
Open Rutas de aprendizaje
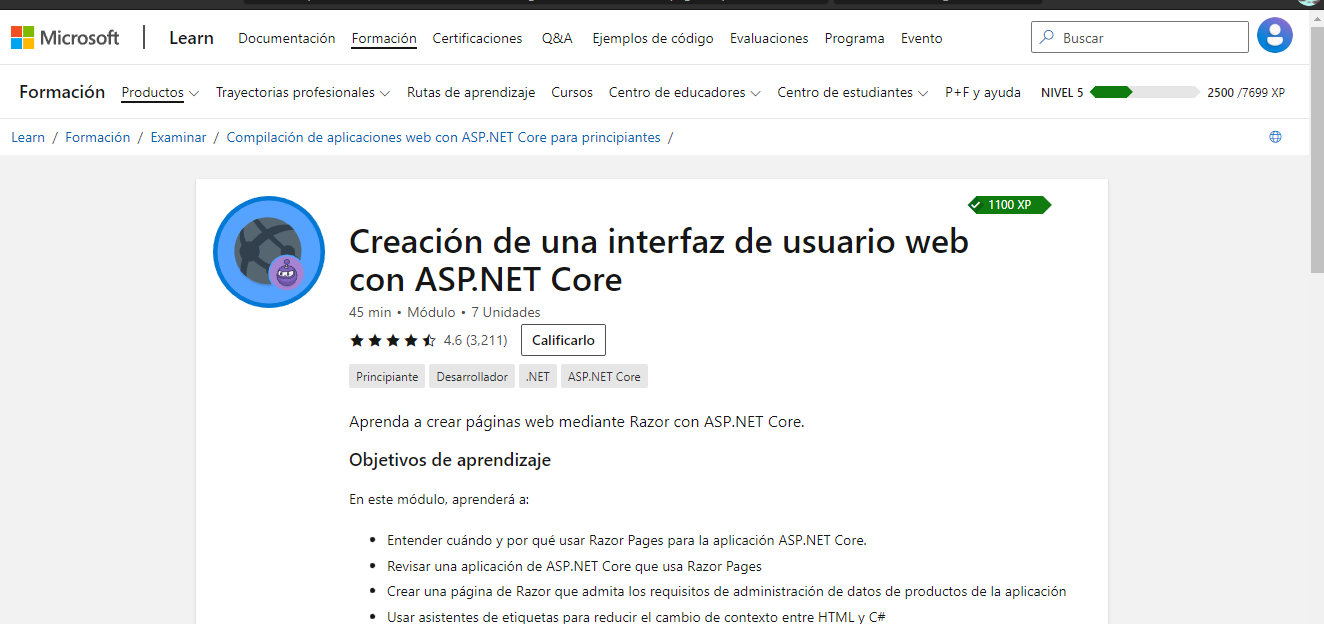point(471,92)
